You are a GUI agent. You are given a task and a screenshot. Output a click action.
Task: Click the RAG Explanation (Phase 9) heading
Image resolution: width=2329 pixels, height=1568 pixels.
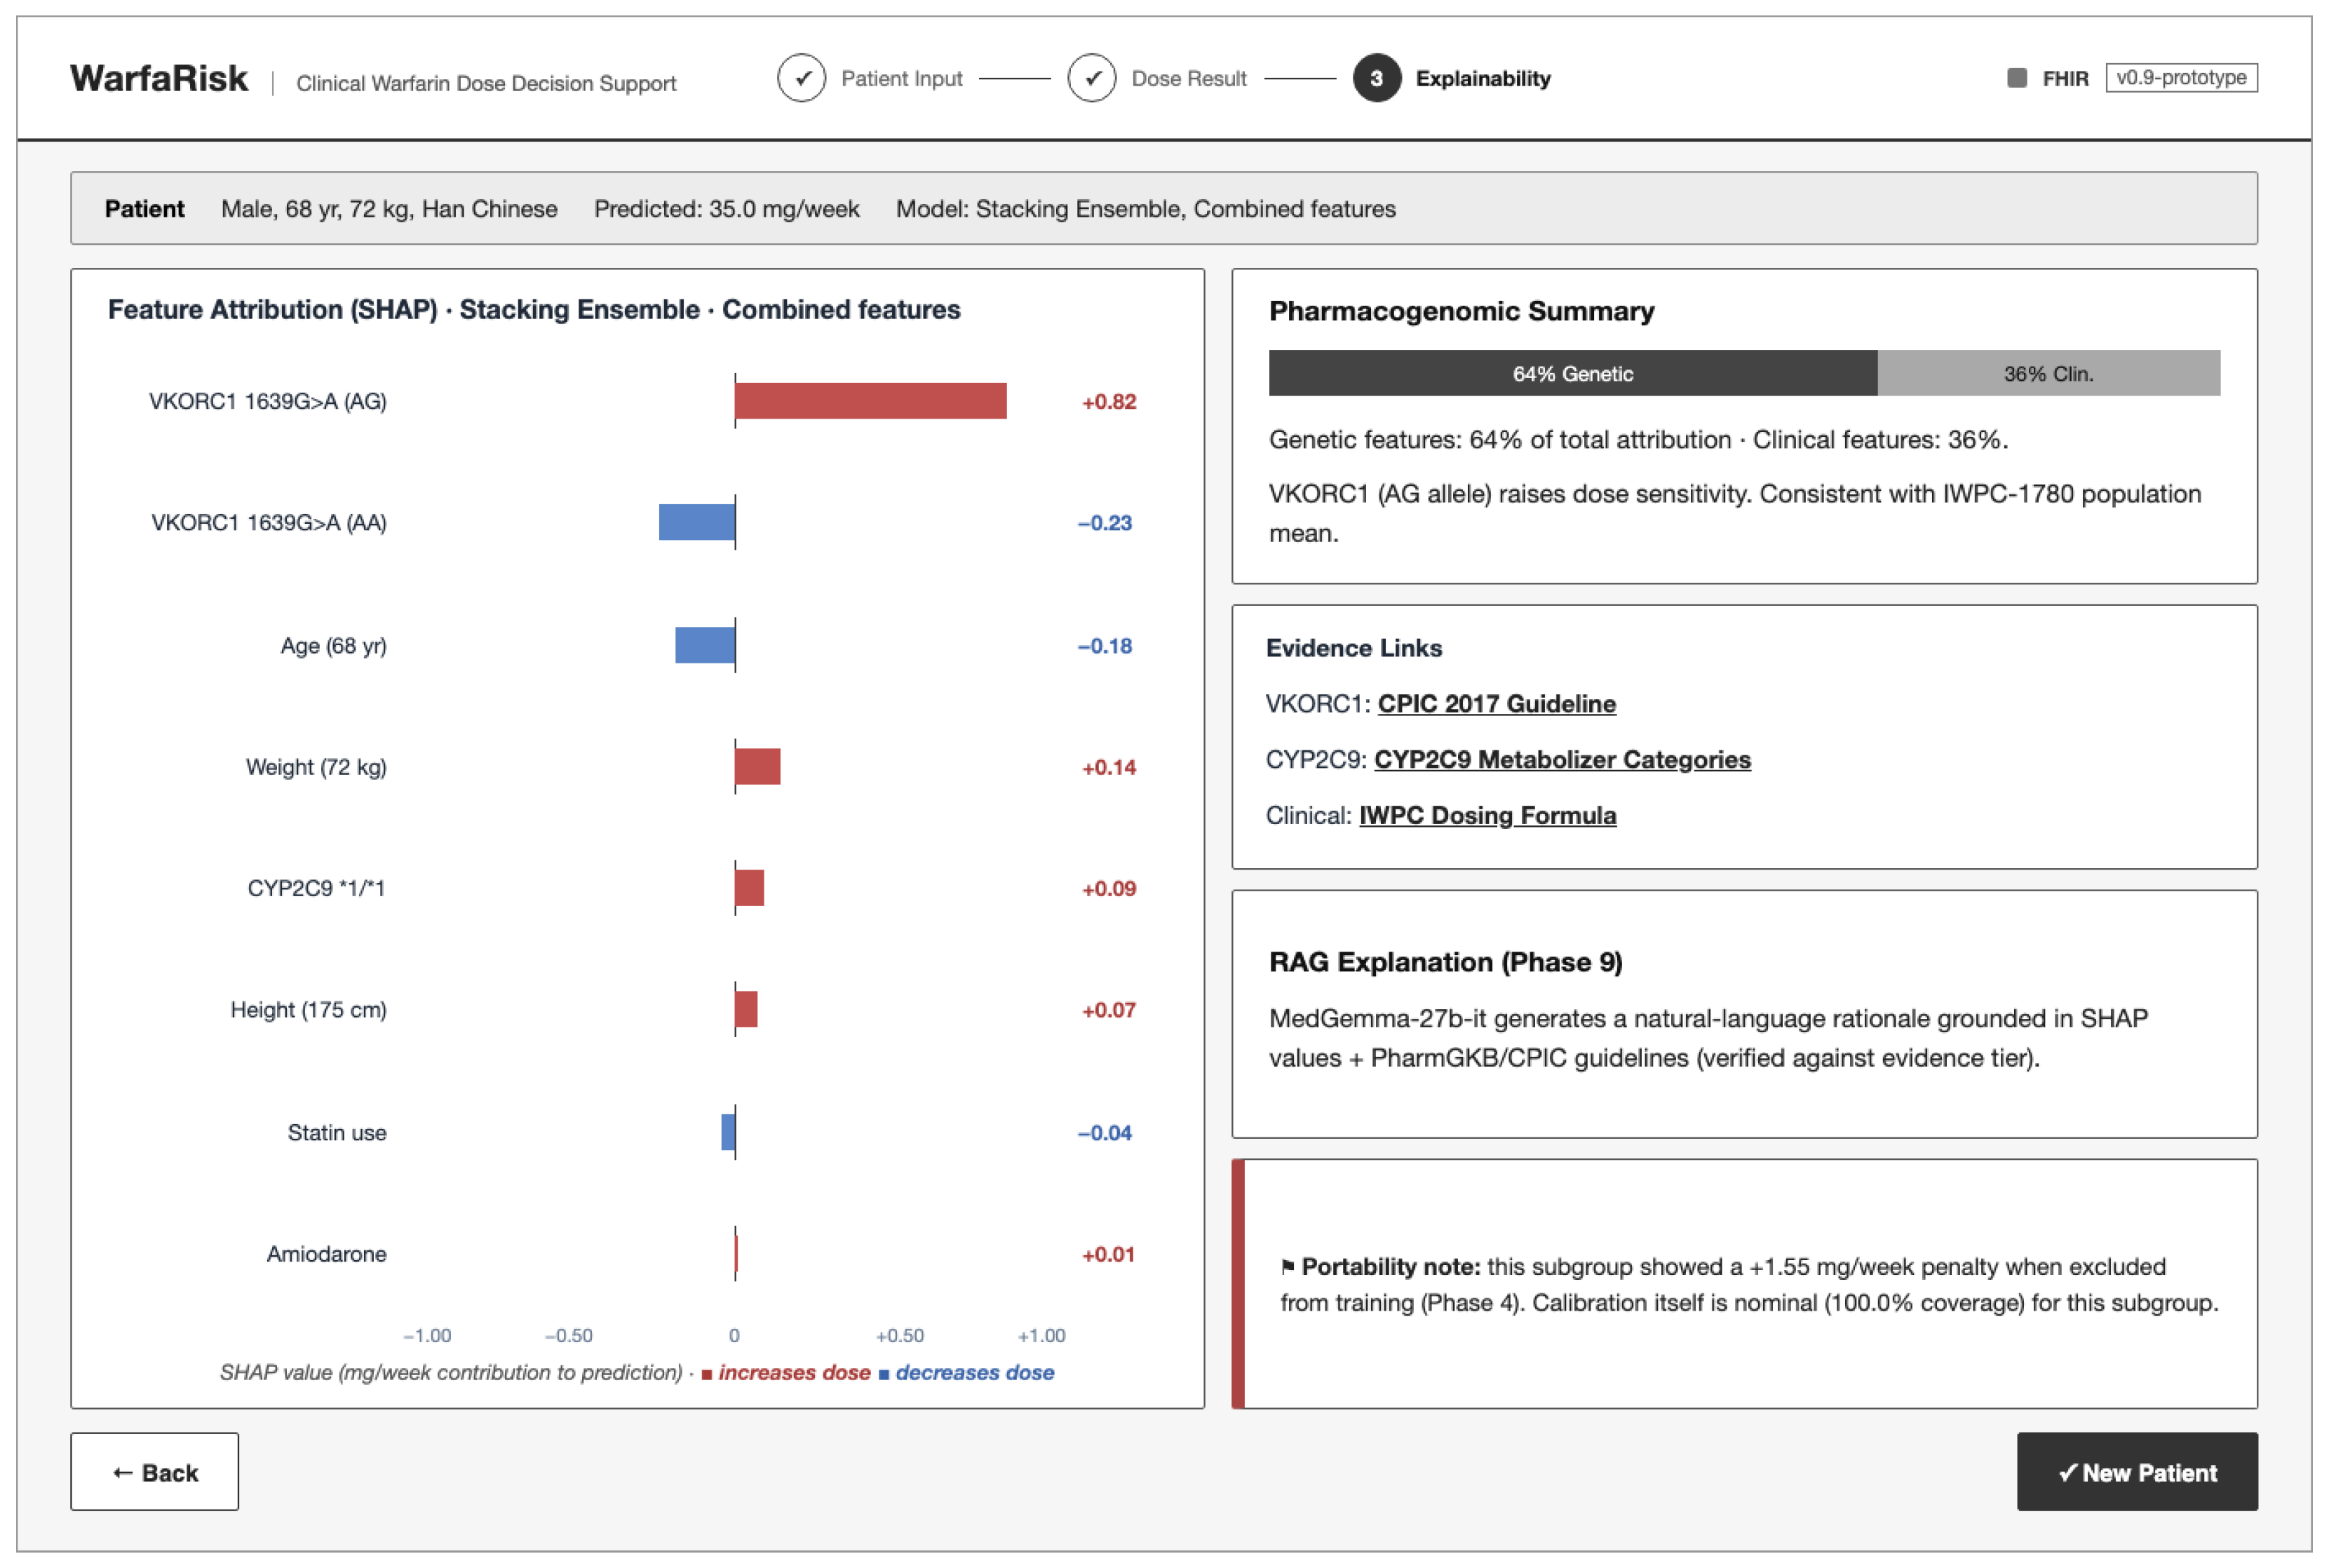point(1445,962)
